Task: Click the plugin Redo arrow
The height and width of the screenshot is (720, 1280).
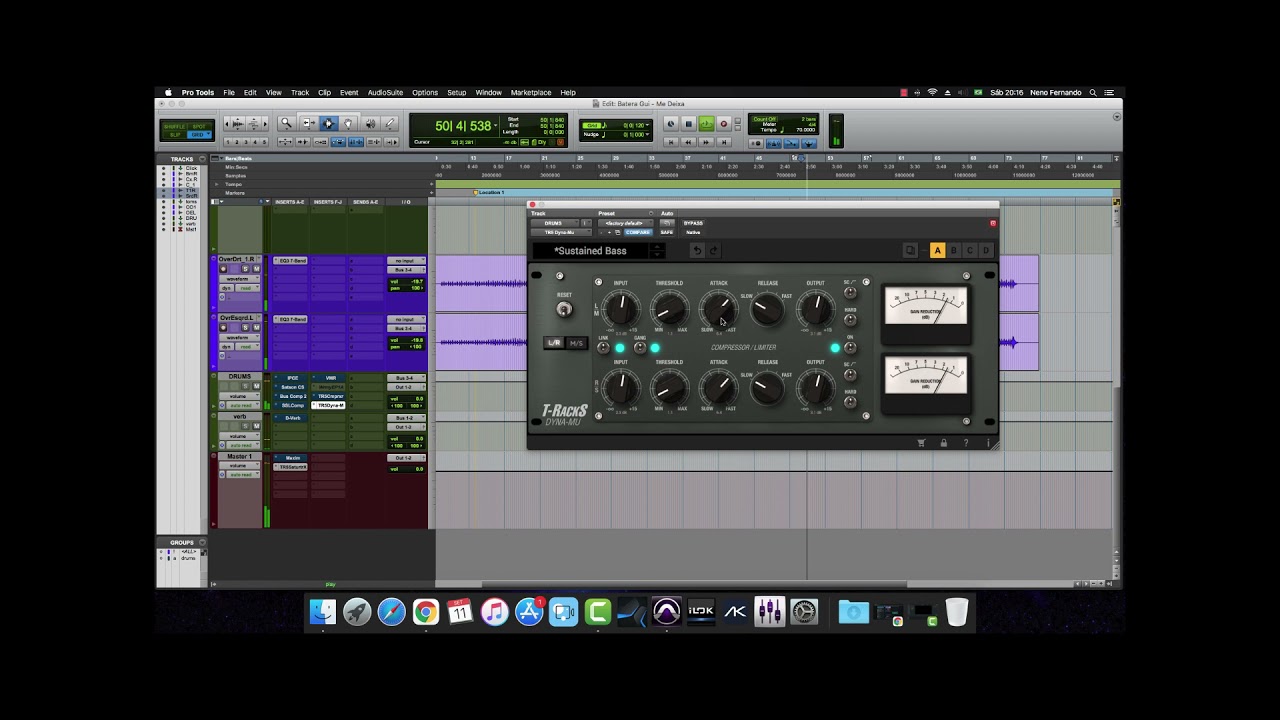Action: (713, 251)
